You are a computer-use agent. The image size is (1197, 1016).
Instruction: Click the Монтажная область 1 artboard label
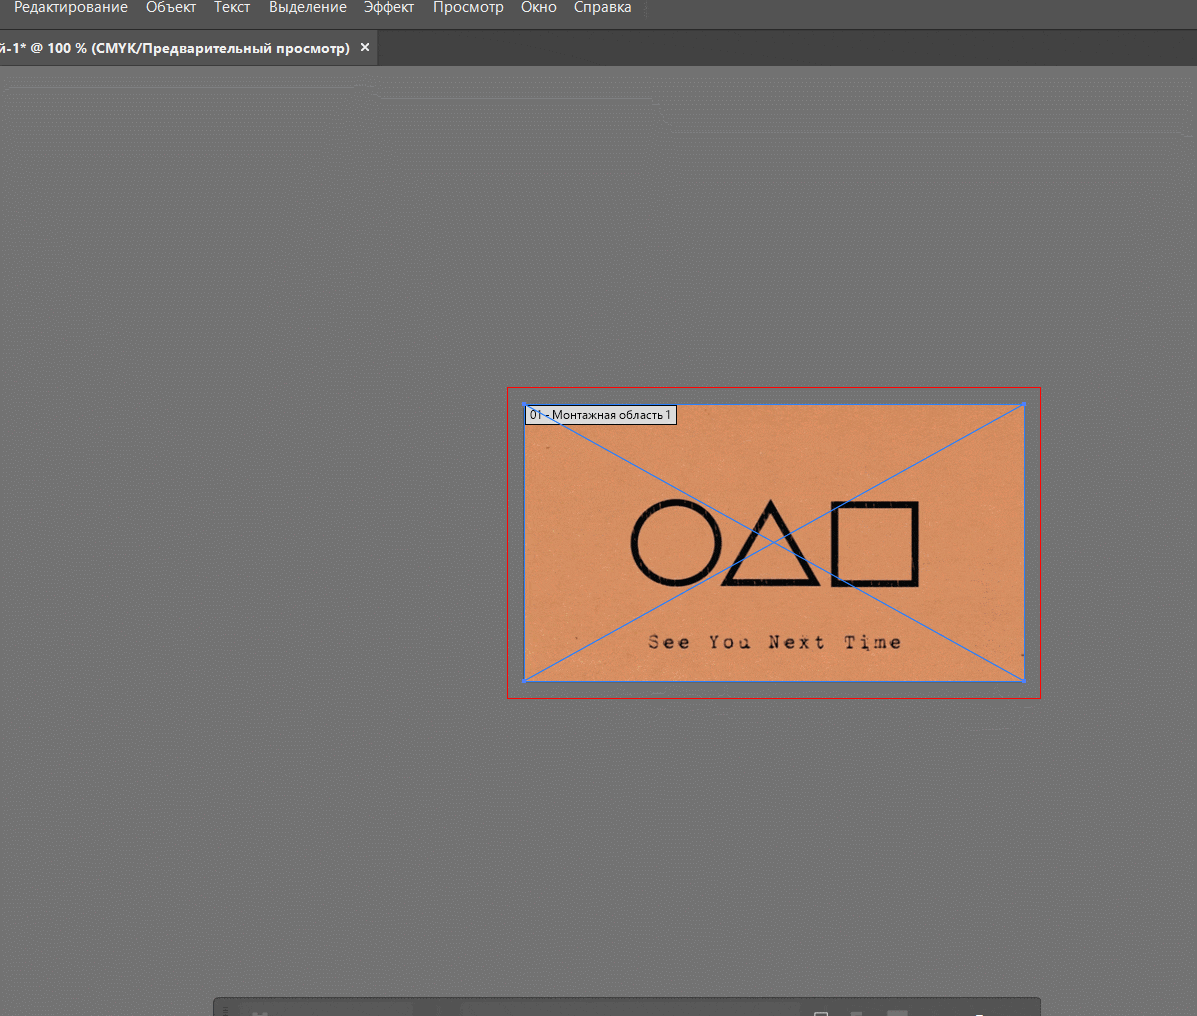pos(601,415)
